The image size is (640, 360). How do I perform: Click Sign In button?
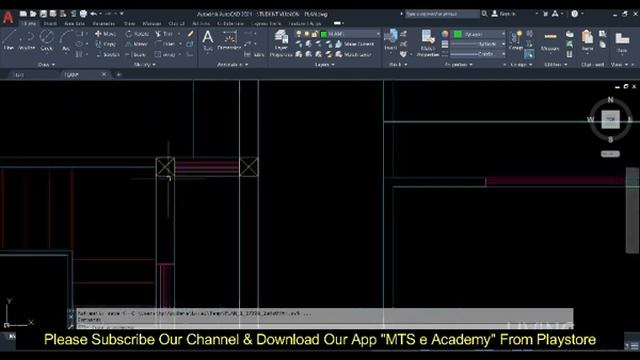coord(504,14)
